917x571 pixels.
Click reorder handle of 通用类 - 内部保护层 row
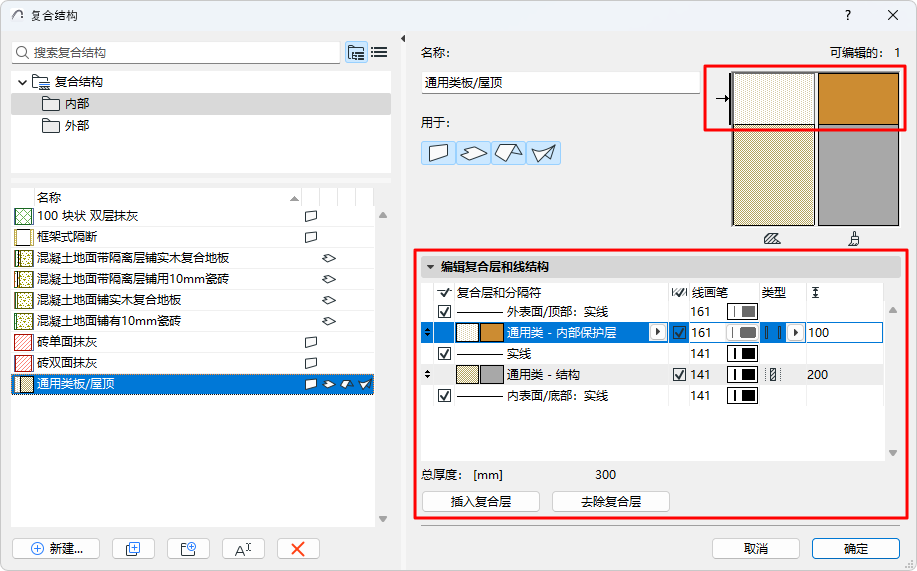click(x=428, y=332)
